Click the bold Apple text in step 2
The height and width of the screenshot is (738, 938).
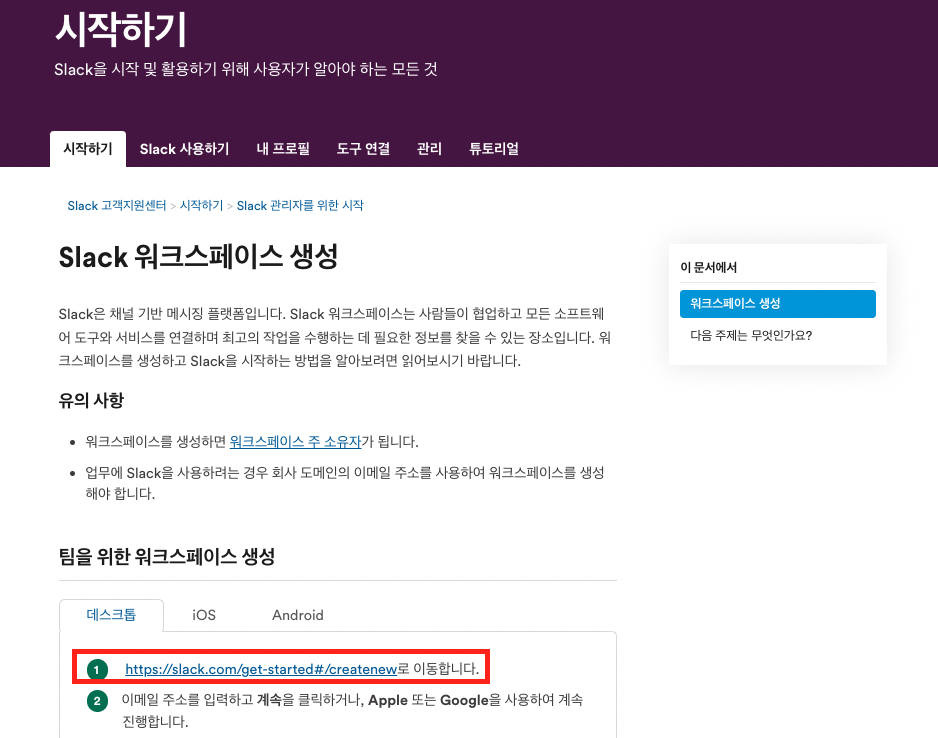(388, 700)
